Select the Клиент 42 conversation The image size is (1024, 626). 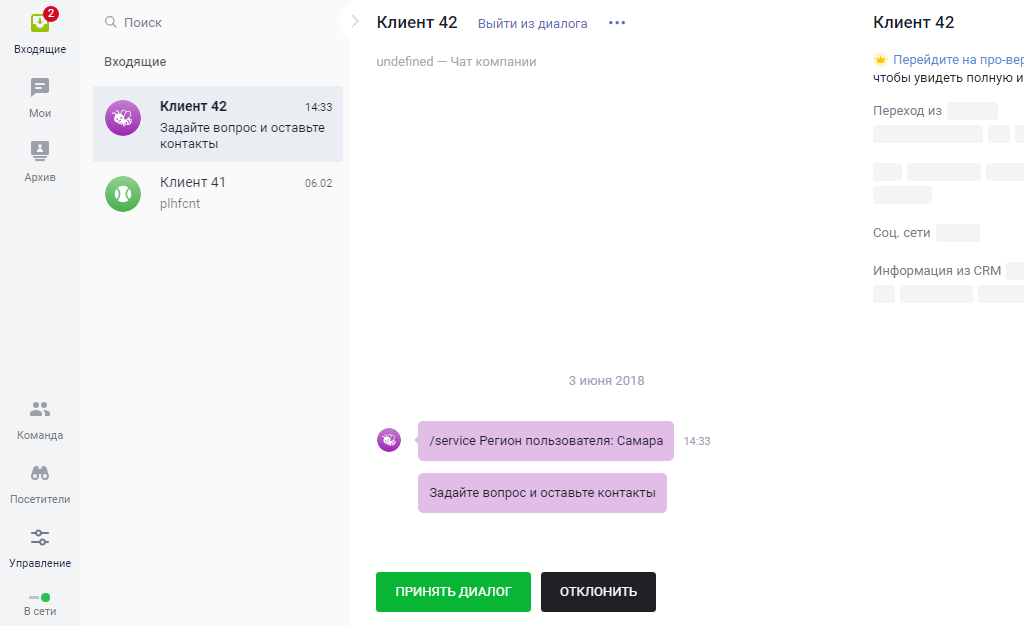218,124
